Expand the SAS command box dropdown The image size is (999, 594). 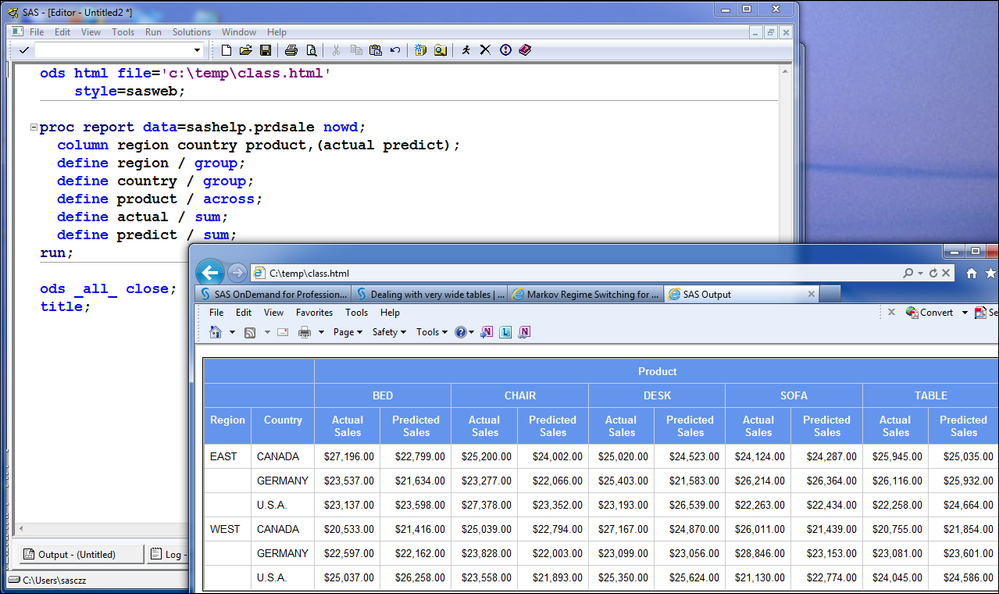pos(197,50)
